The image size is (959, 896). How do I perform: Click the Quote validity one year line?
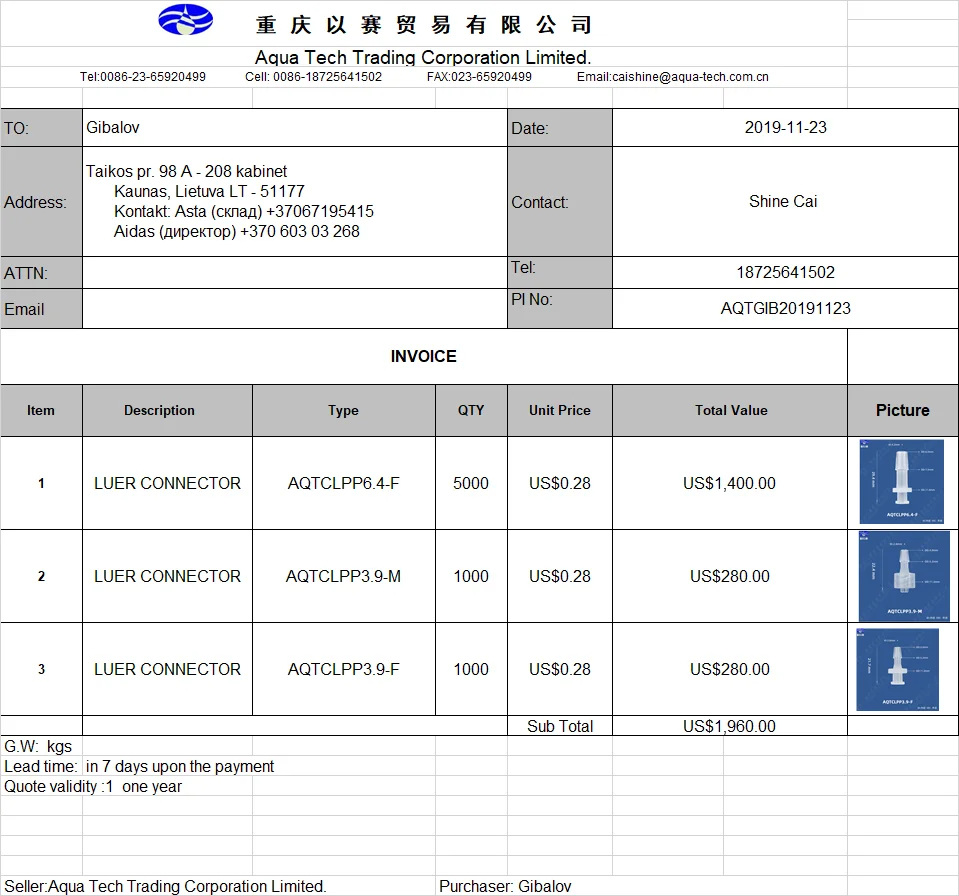[93, 787]
